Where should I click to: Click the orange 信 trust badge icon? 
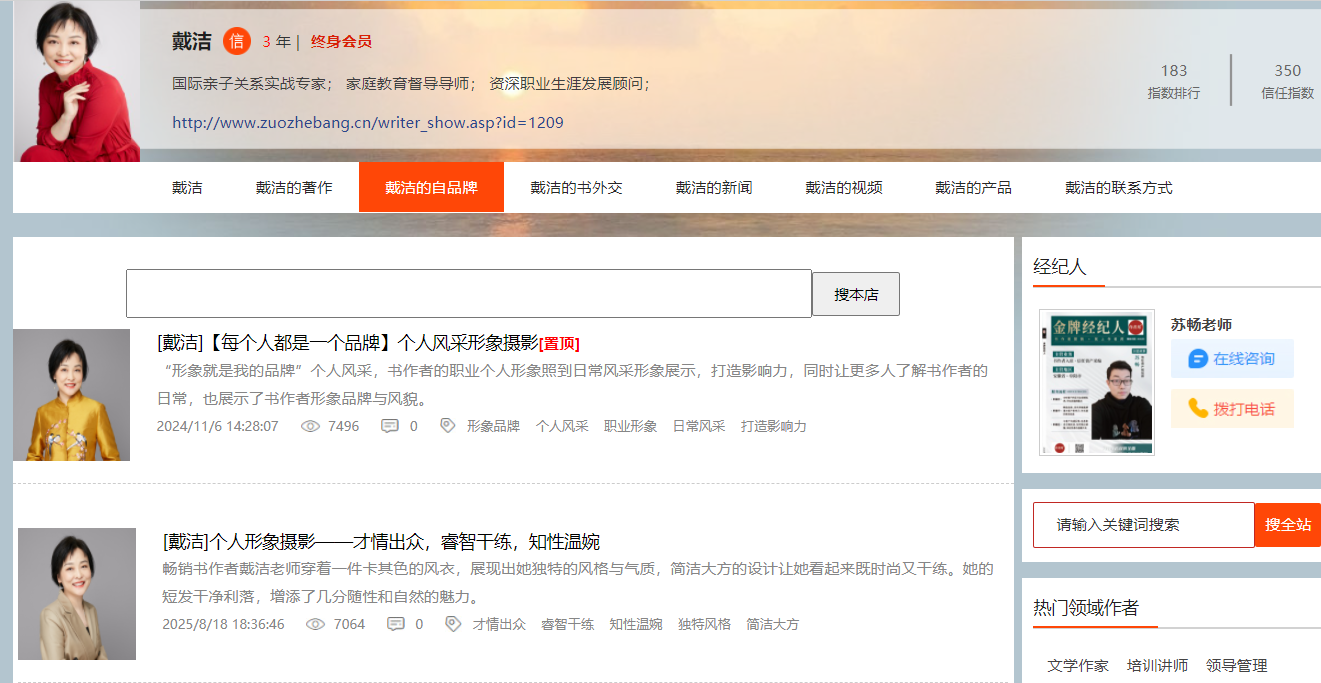click(237, 41)
